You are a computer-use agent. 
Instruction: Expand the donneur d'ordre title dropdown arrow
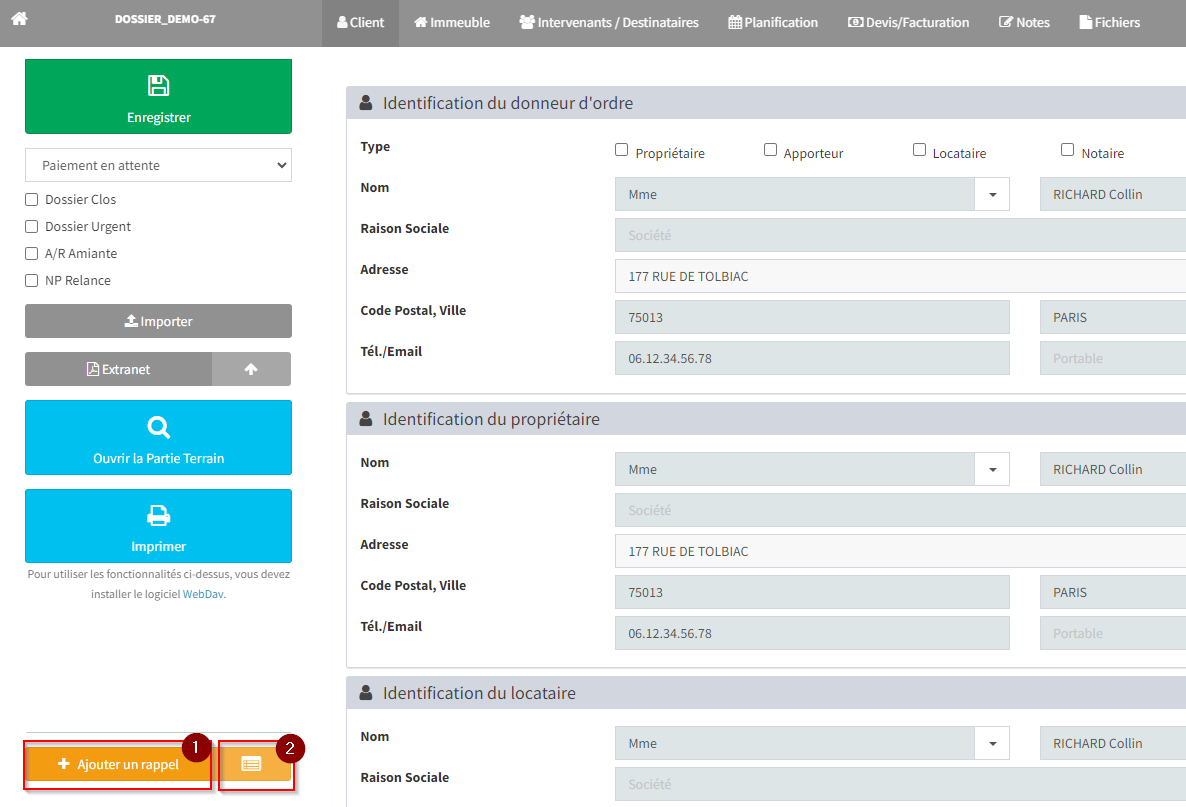[992, 195]
